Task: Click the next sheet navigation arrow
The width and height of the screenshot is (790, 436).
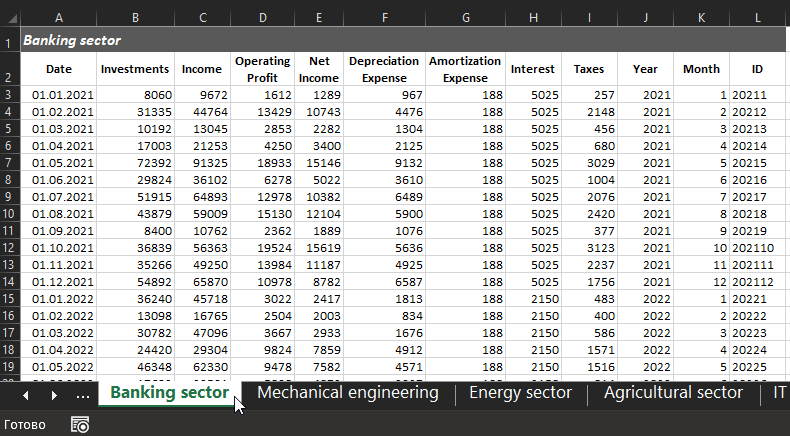Action: (53, 395)
